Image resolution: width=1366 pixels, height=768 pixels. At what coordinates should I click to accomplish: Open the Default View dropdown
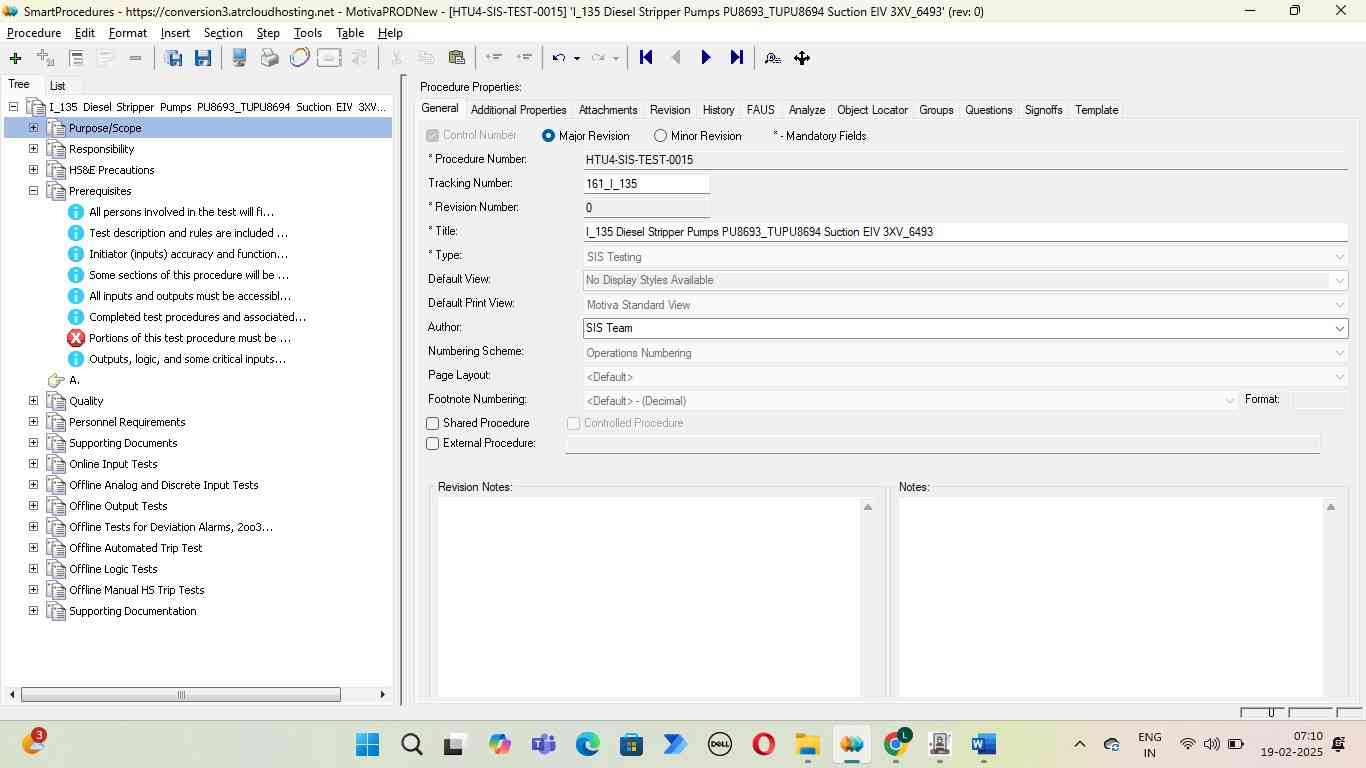click(x=1339, y=281)
